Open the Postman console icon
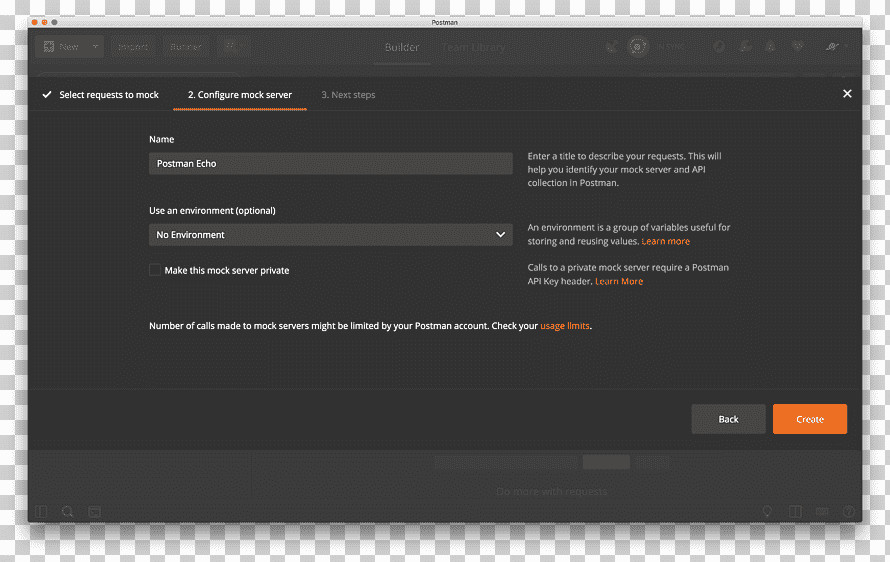Viewport: 890px width, 562px height. click(95, 512)
